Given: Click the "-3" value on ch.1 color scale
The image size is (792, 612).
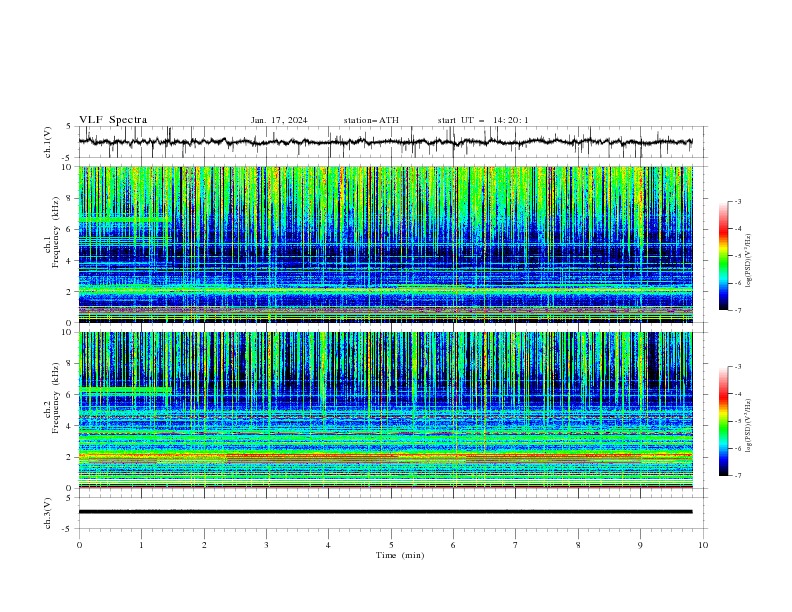Looking at the screenshot, I should click(738, 201).
